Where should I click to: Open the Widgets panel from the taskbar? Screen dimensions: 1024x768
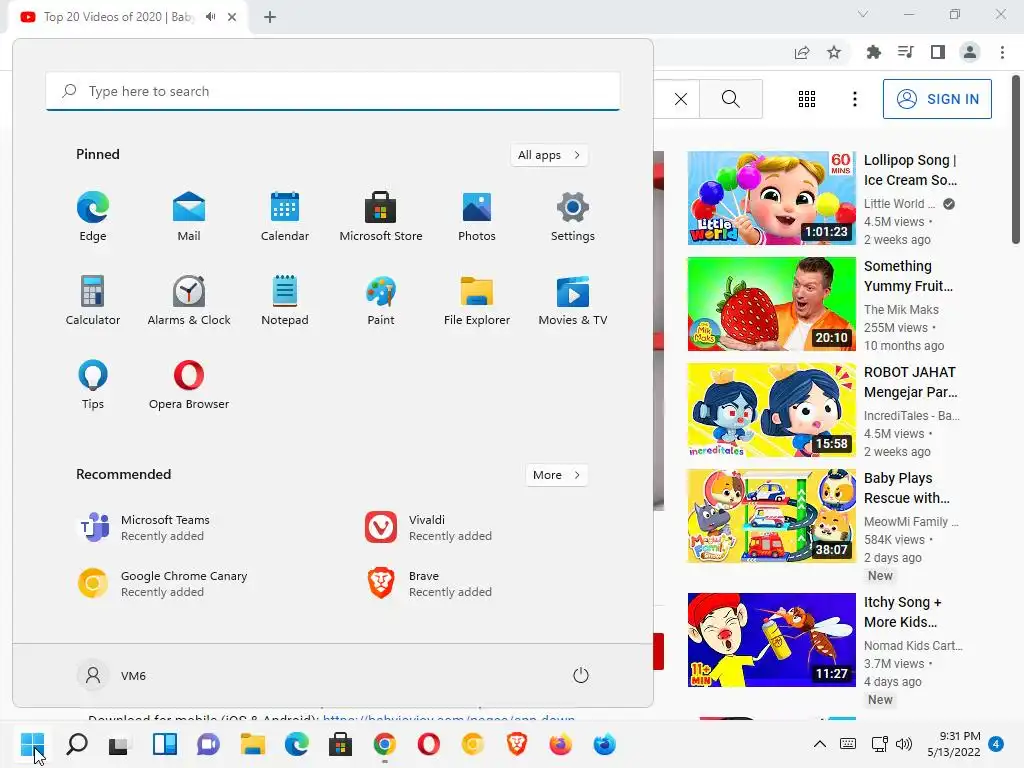pyautogui.click(x=165, y=744)
